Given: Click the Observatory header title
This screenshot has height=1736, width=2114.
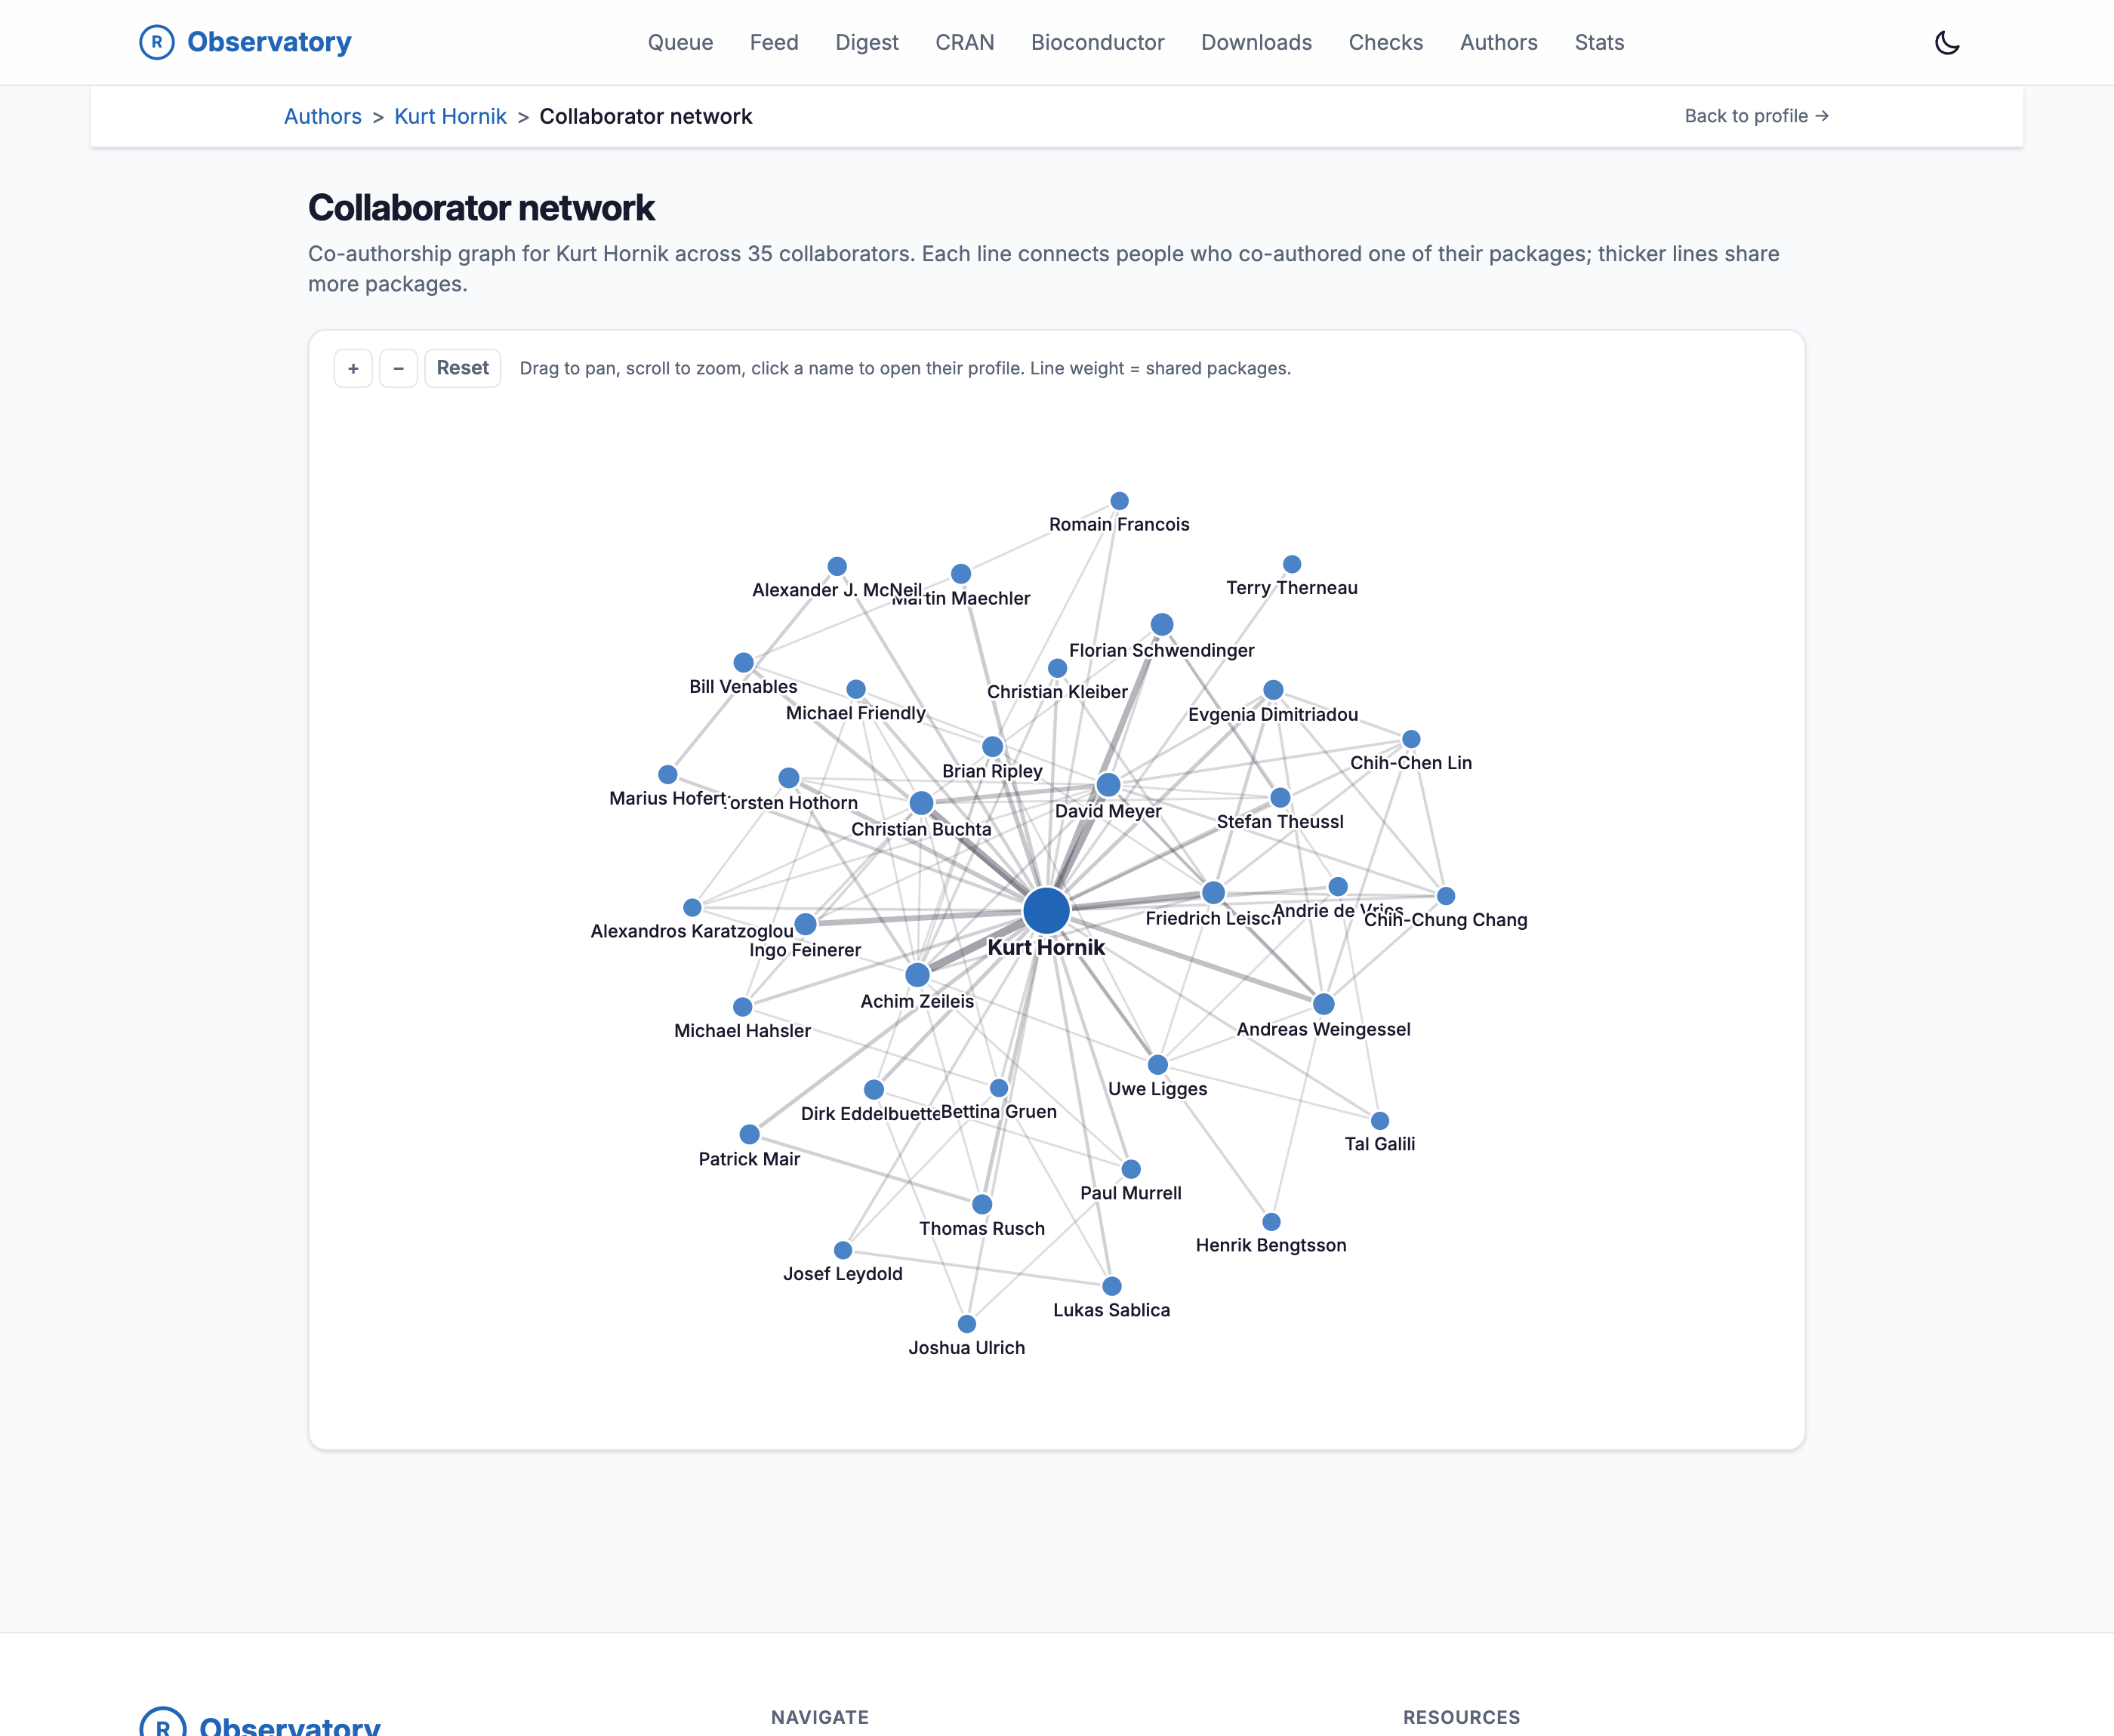Looking at the screenshot, I should [x=269, y=42].
